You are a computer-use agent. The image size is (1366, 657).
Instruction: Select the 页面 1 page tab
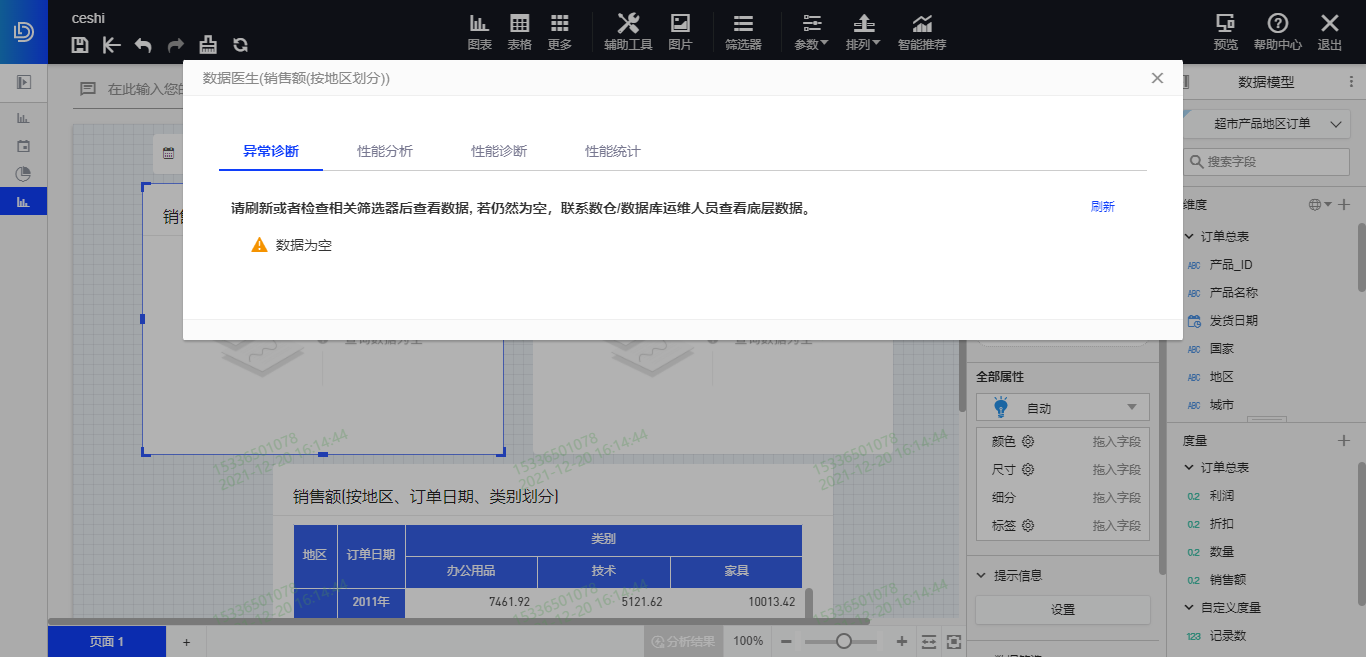(106, 641)
